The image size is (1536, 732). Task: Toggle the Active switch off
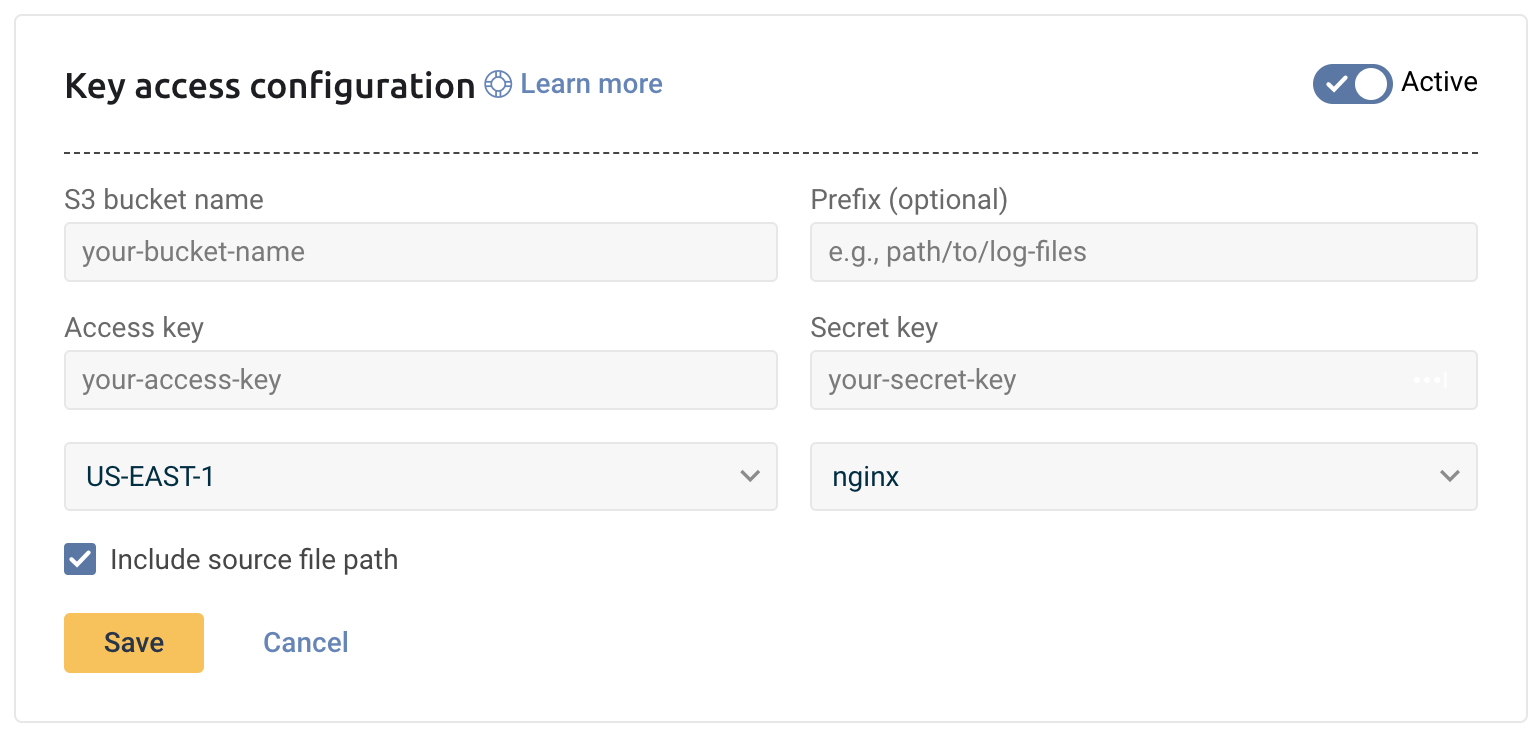pyautogui.click(x=1351, y=84)
